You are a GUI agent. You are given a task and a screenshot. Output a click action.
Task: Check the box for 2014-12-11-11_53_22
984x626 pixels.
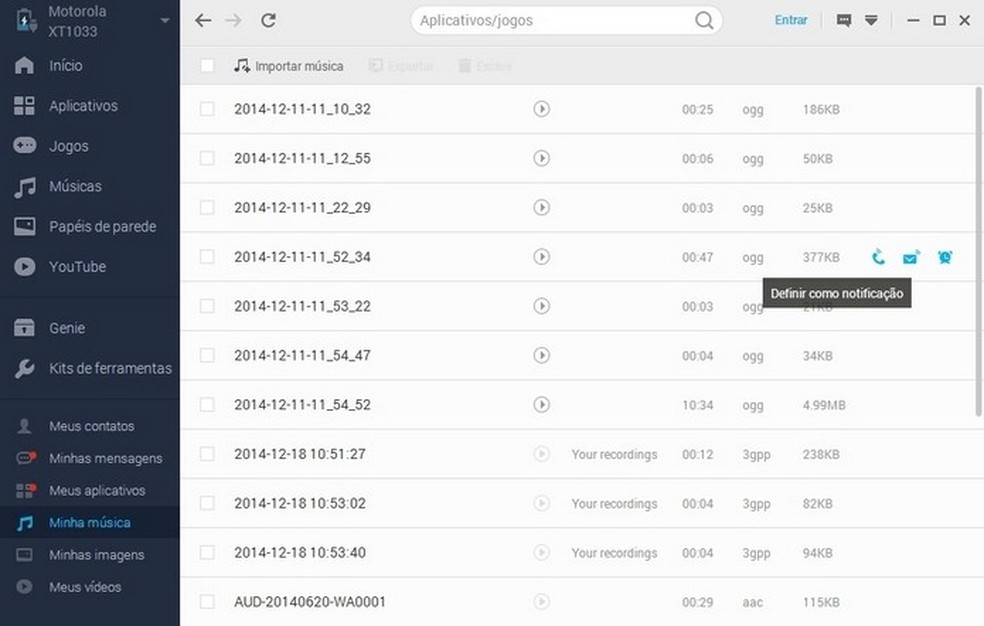point(207,306)
